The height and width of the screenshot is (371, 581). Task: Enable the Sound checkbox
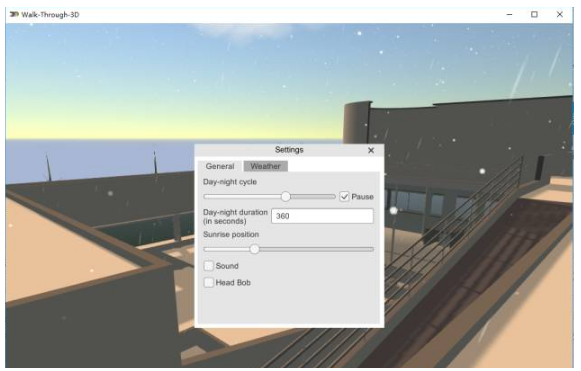pos(209,266)
